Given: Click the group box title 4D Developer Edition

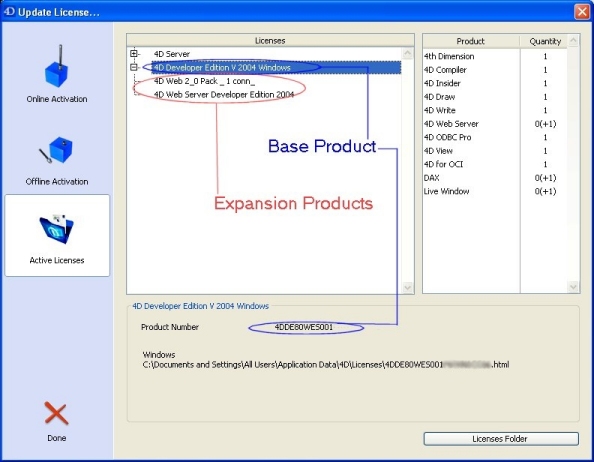Looking at the screenshot, I should (x=200, y=306).
